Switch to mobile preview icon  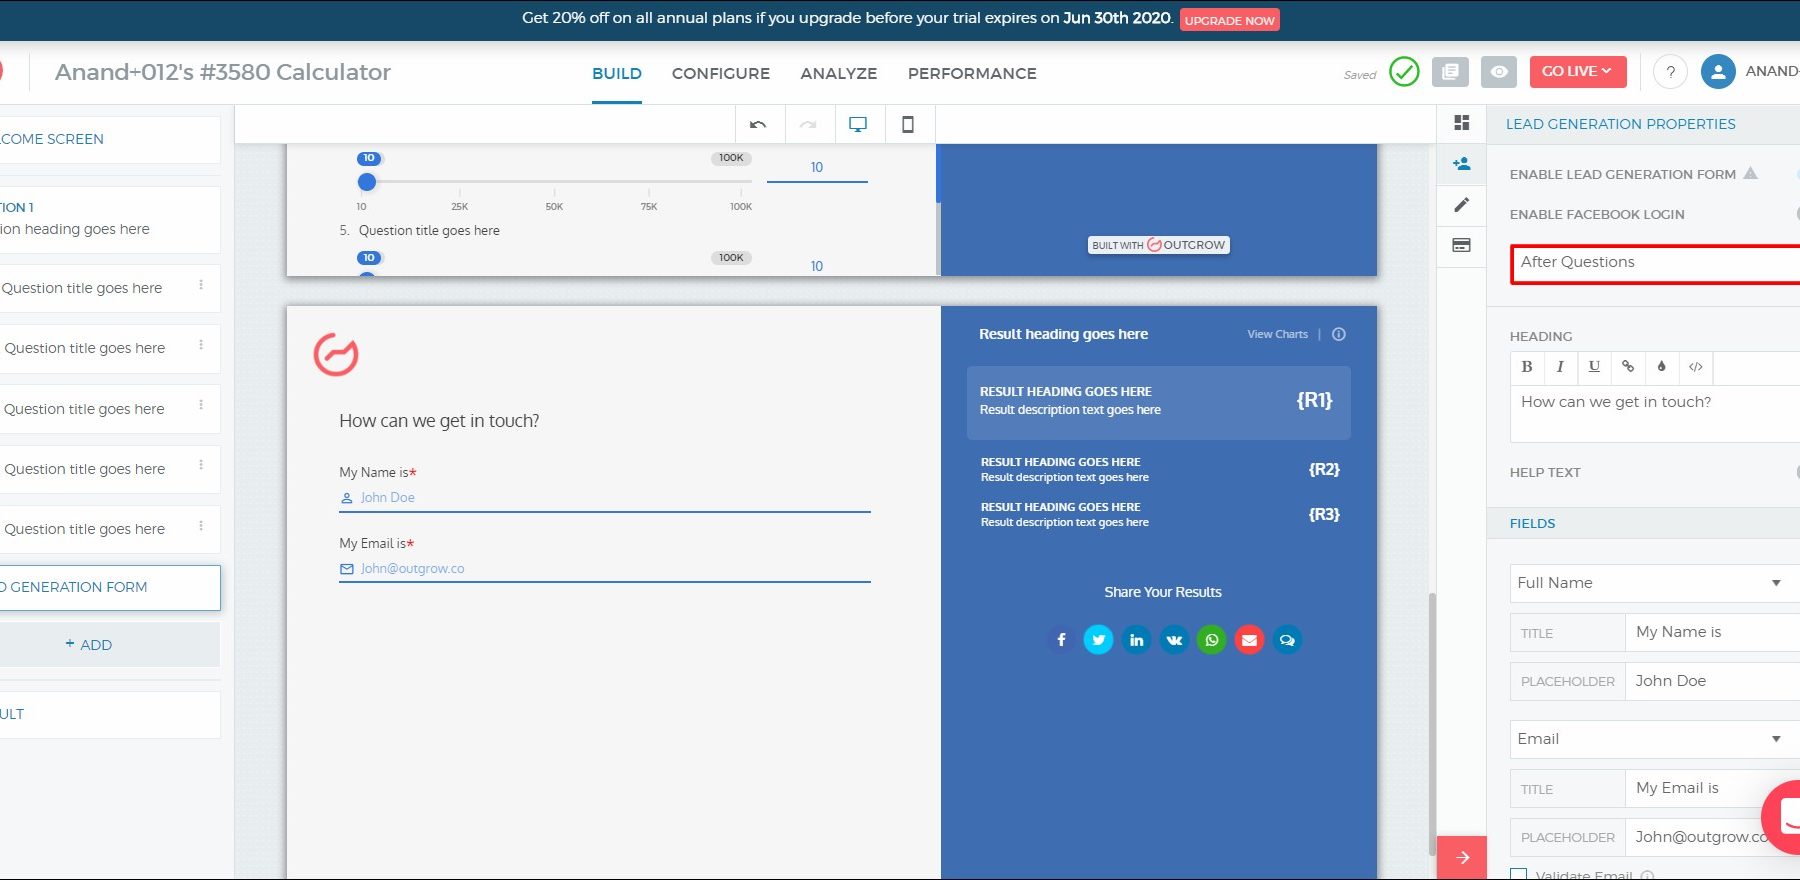[908, 125]
